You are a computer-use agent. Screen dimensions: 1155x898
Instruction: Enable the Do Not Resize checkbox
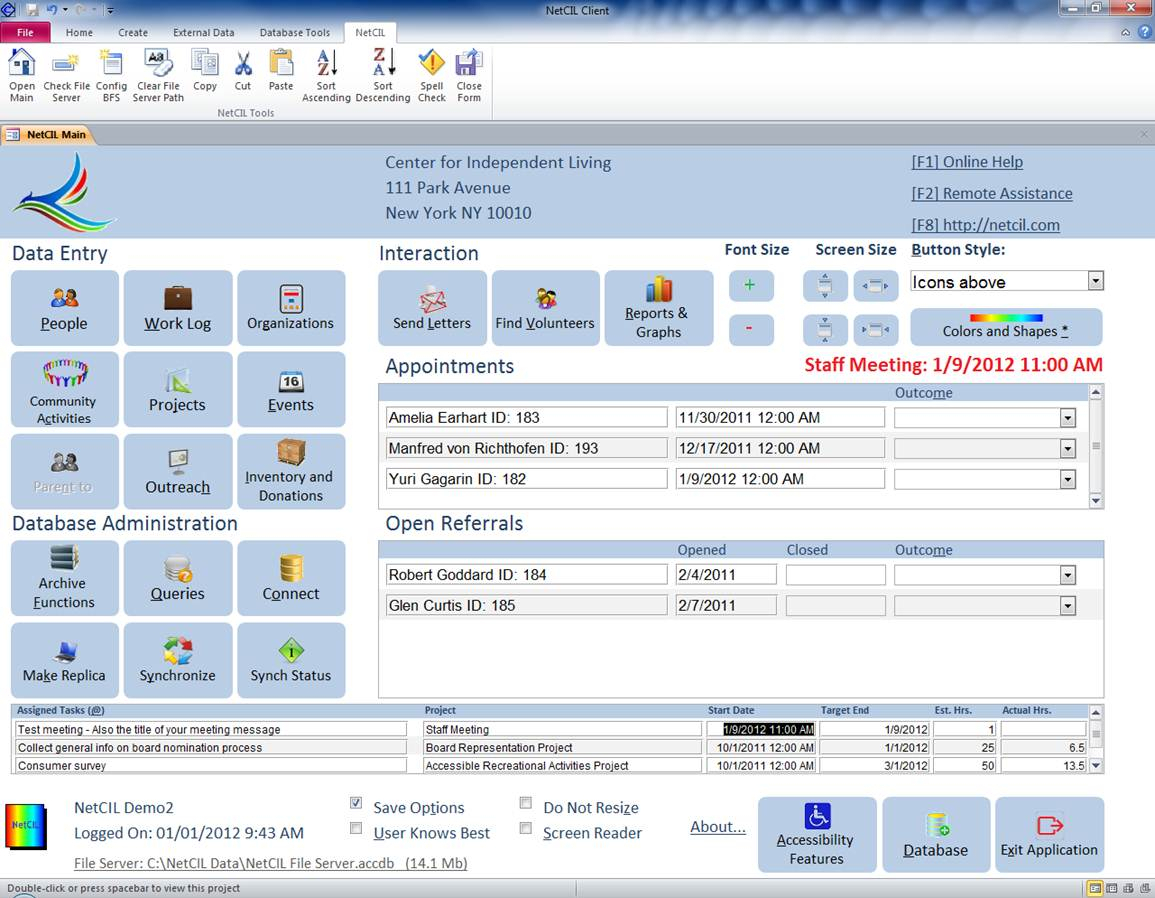525,802
